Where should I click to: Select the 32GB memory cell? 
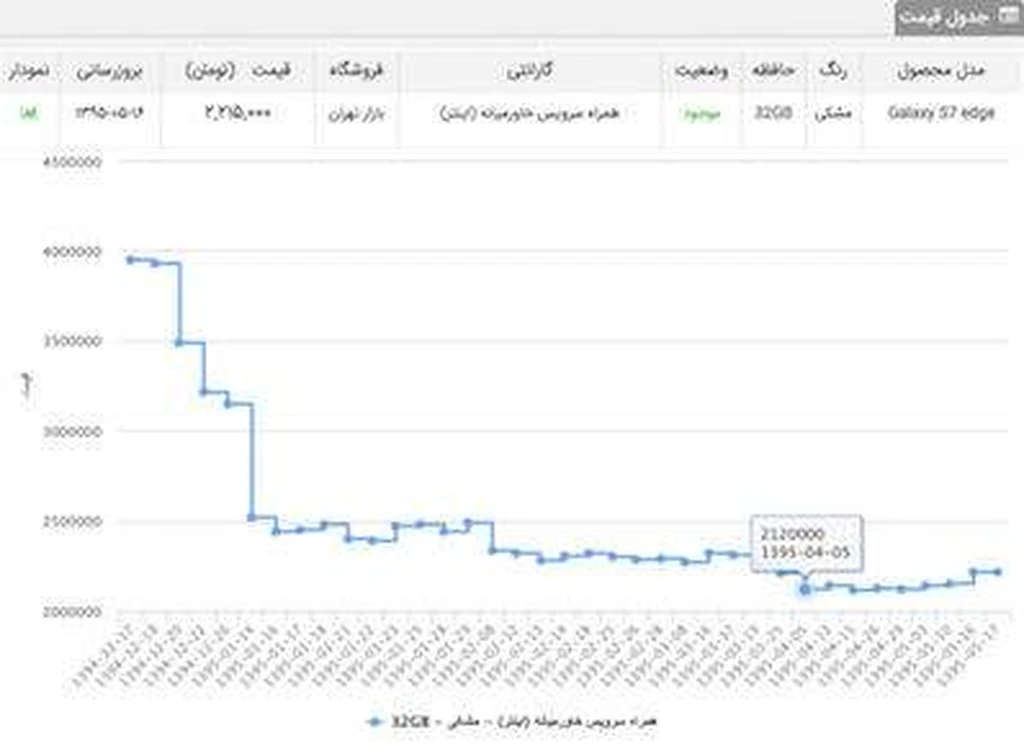point(773,113)
